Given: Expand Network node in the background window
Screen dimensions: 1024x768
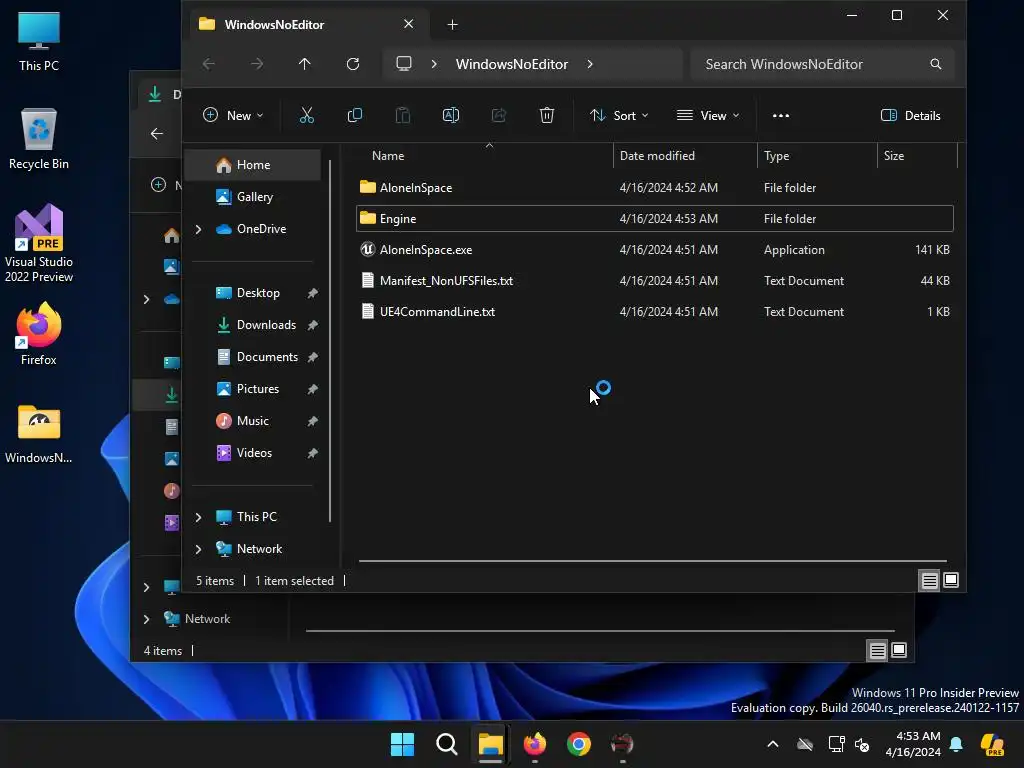Looking at the screenshot, I should click(x=146, y=618).
